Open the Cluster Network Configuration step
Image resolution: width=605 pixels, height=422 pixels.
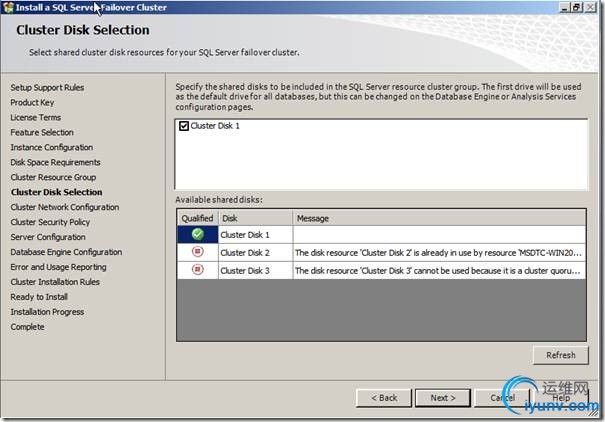64,207
